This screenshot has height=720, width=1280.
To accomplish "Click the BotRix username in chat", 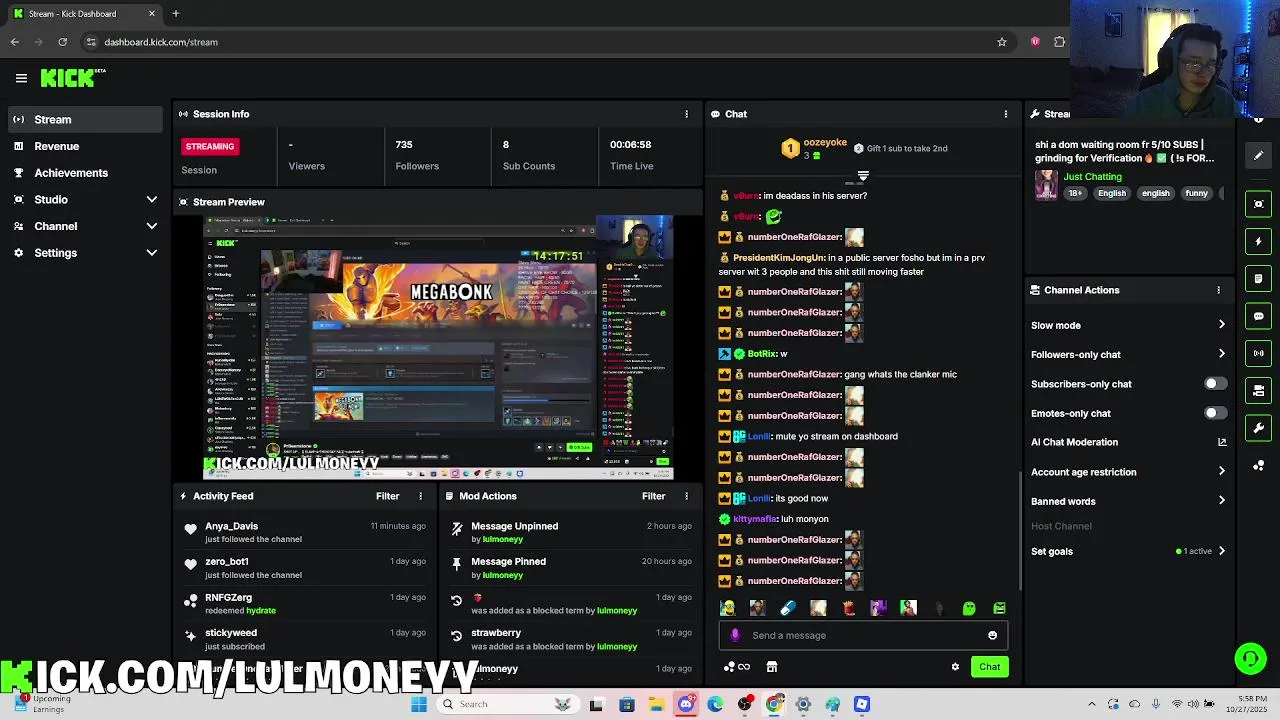I will tap(762, 354).
